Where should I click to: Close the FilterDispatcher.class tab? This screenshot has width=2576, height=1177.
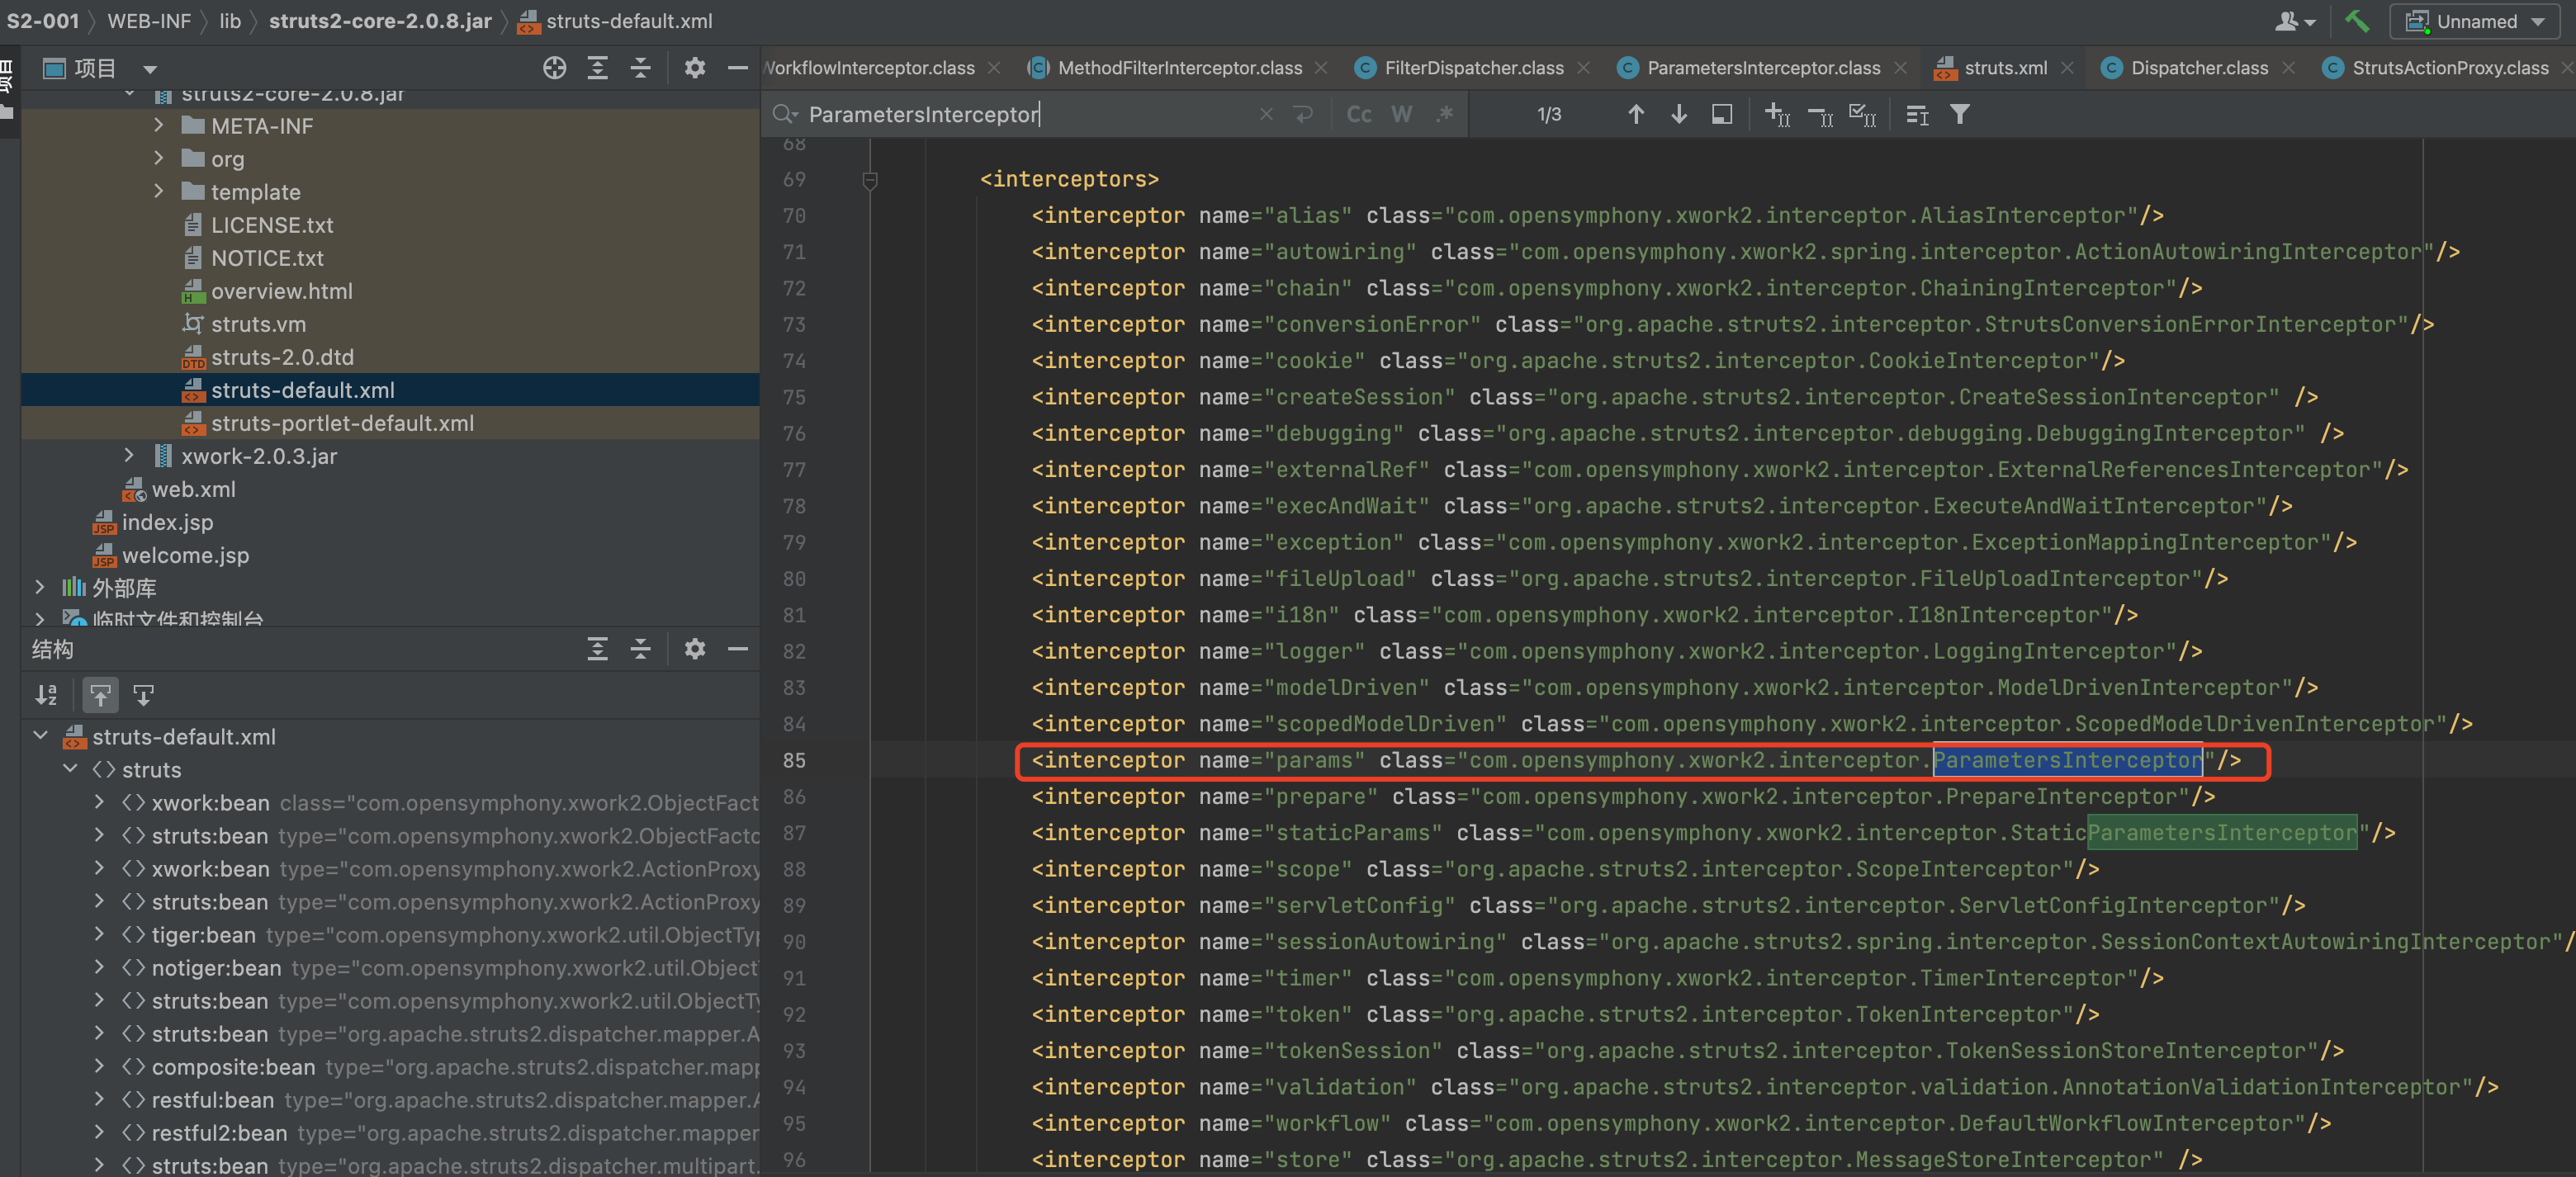coord(1582,68)
